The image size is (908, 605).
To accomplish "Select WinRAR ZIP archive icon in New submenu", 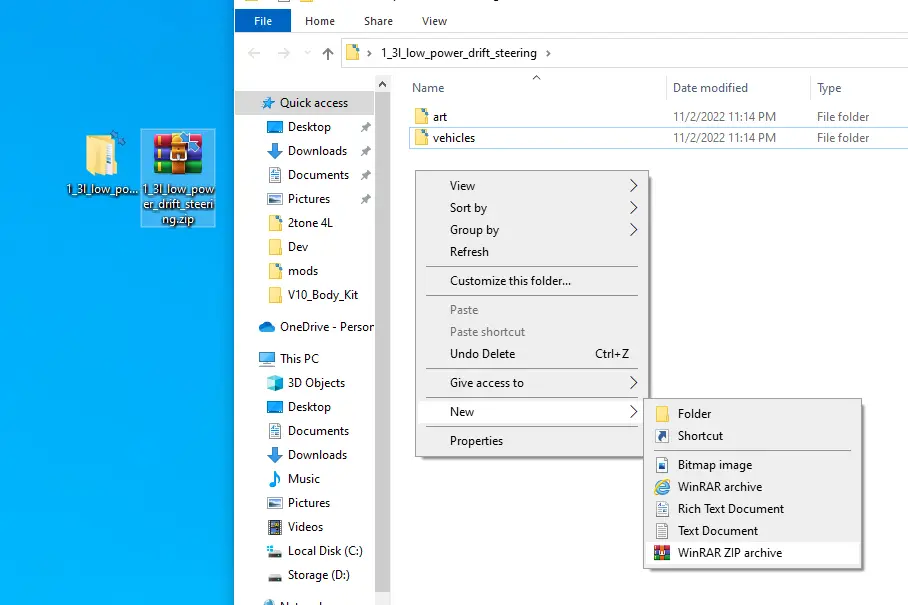I will pyautogui.click(x=662, y=553).
